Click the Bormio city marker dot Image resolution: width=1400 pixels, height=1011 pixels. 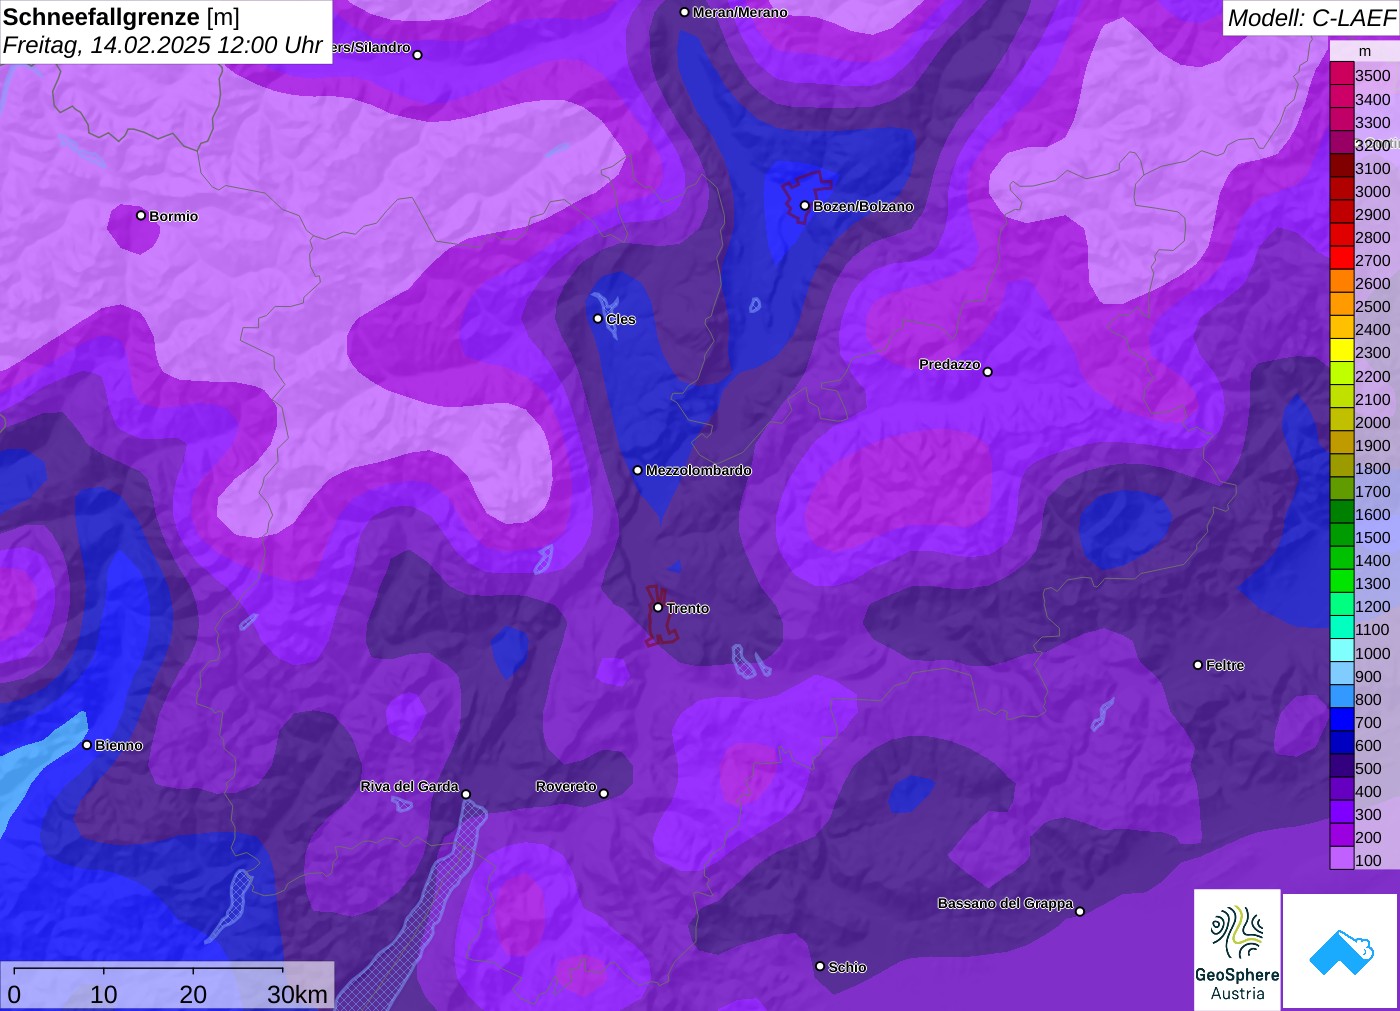(x=141, y=215)
